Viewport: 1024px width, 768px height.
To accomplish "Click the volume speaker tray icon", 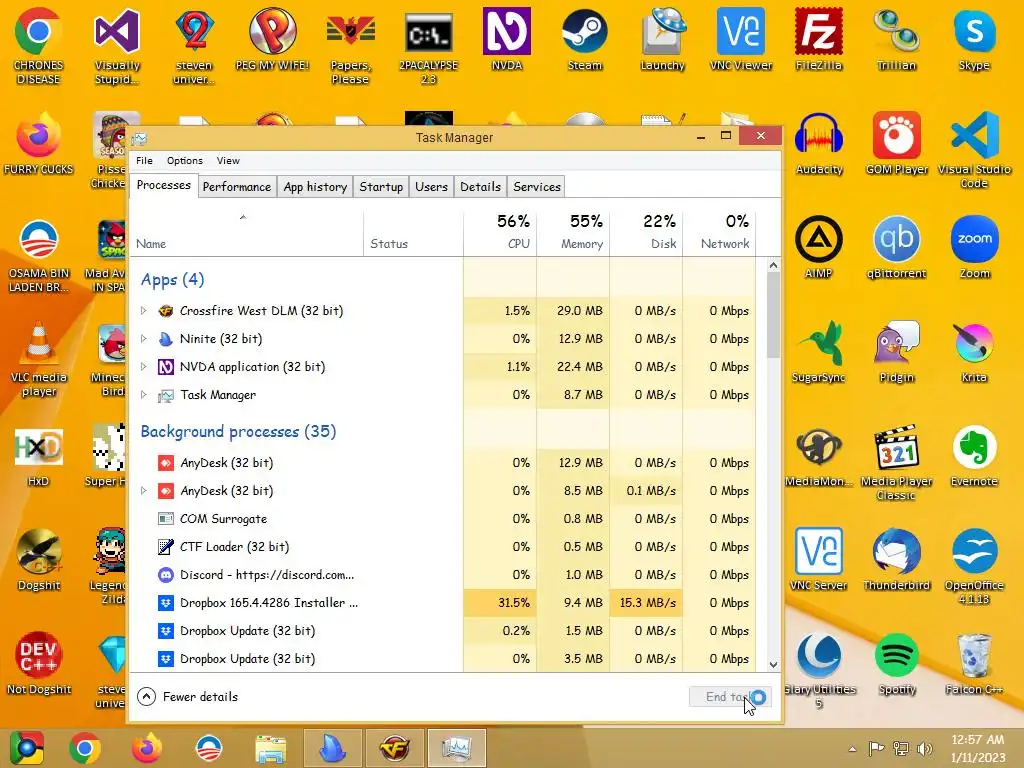I will click(x=925, y=748).
